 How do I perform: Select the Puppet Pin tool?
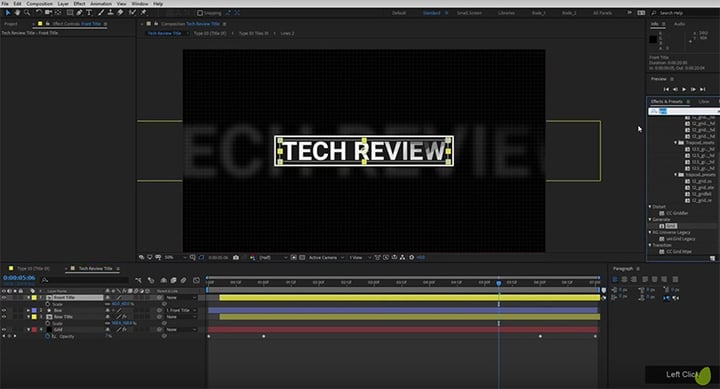tap(143, 12)
